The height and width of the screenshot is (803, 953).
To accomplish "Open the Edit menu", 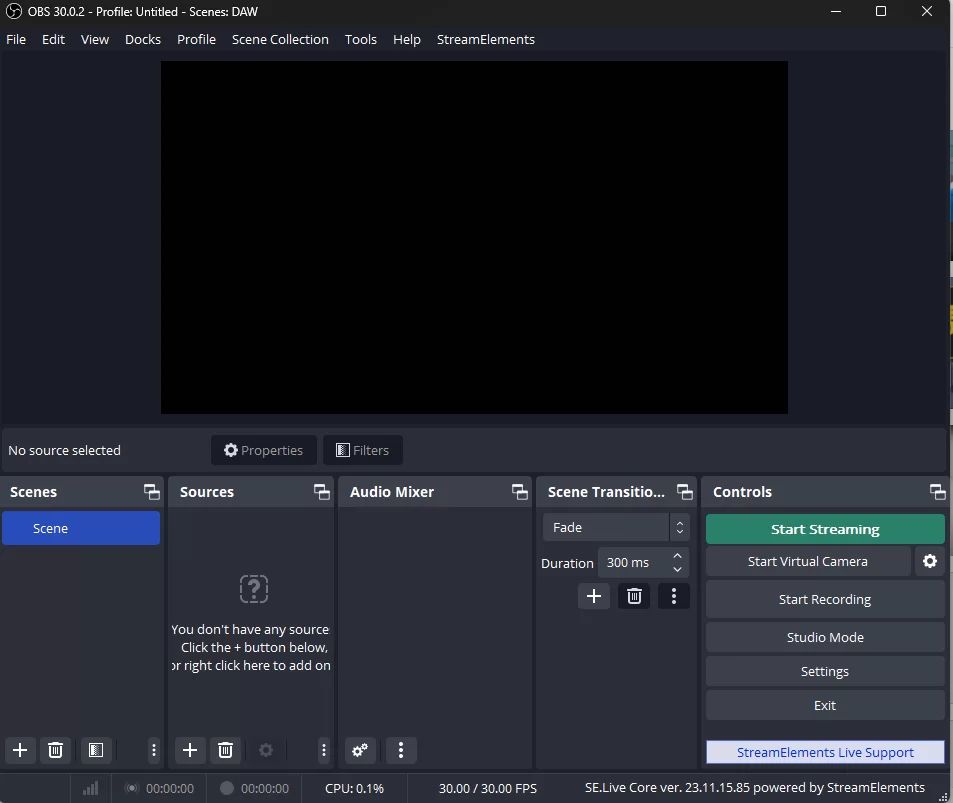I will click(x=53, y=40).
